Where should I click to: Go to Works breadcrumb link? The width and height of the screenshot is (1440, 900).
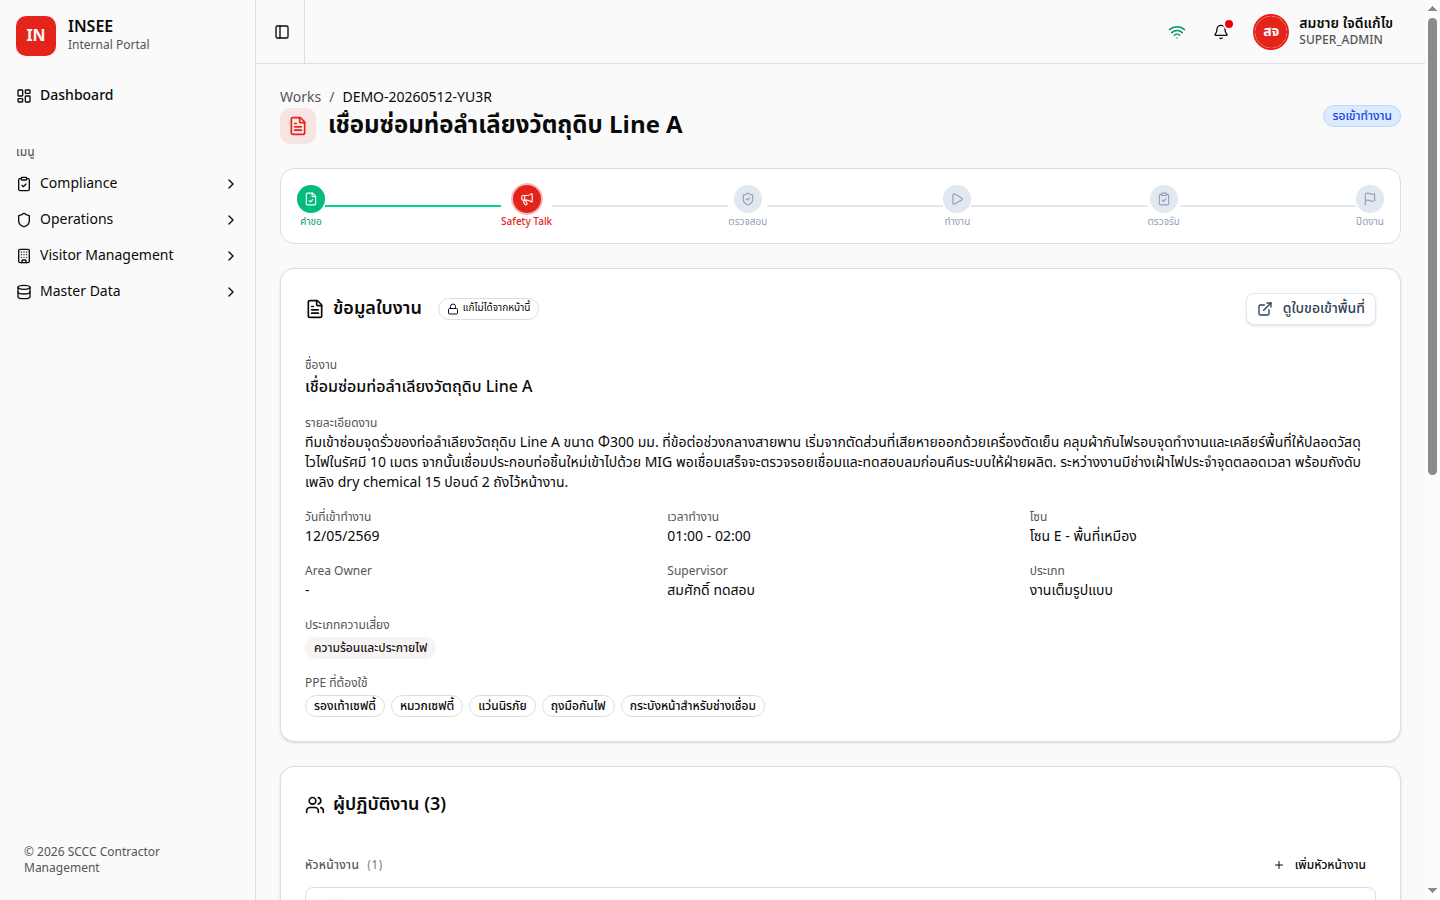300,97
